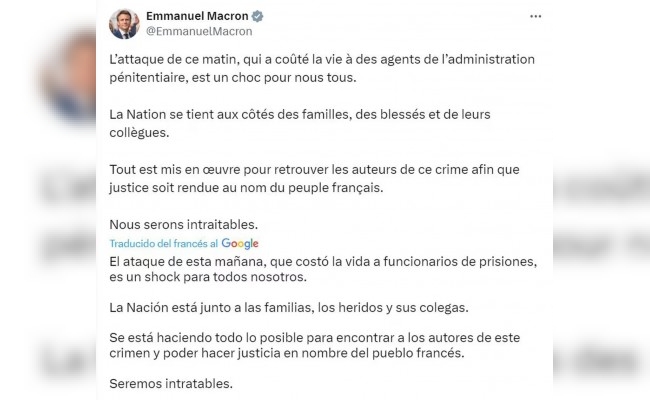Open the three-dot more options menu
Image resolution: width=650 pixels, height=400 pixels.
535,18
